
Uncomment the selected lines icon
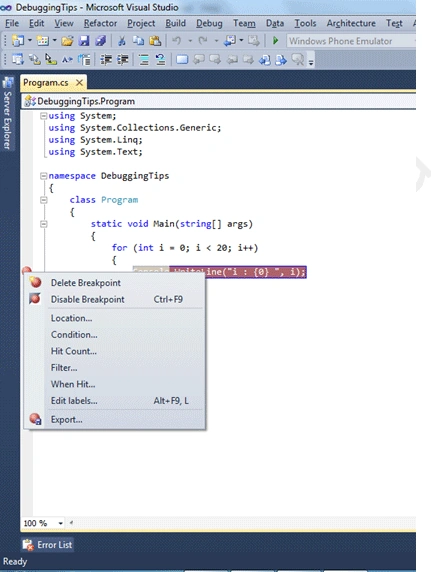[161, 59]
